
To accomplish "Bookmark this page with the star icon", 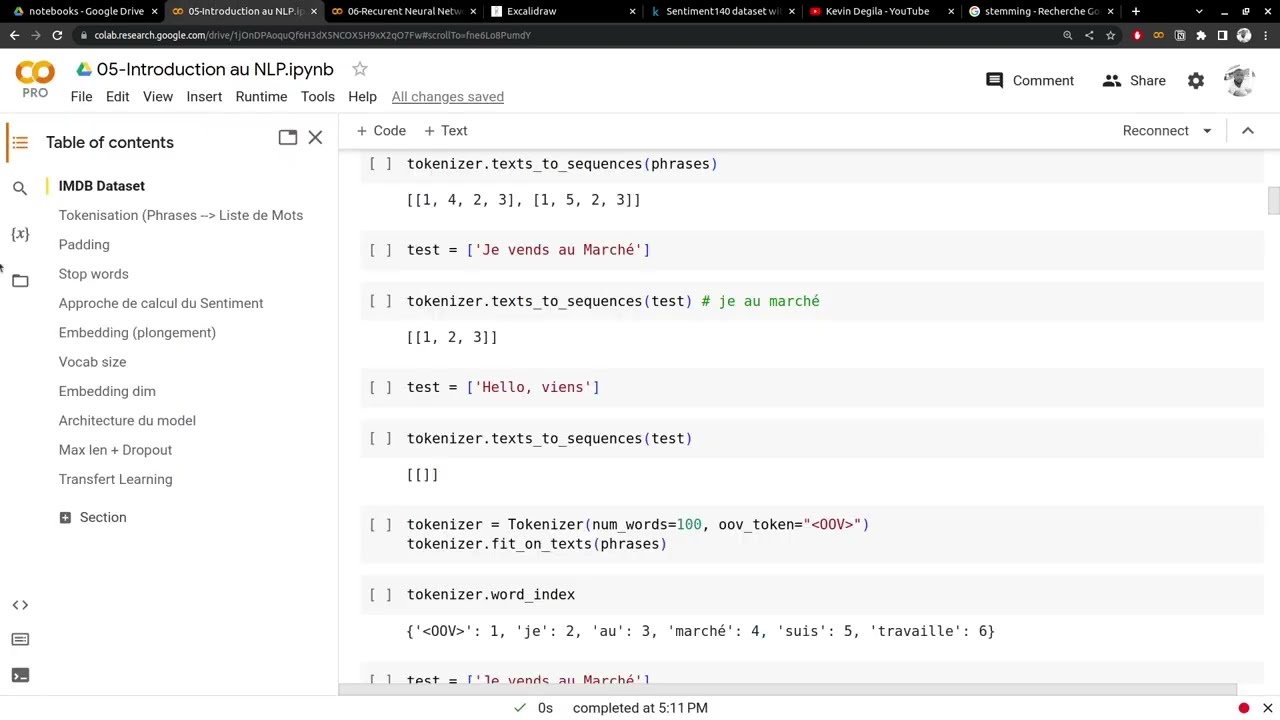I will pos(1110,35).
